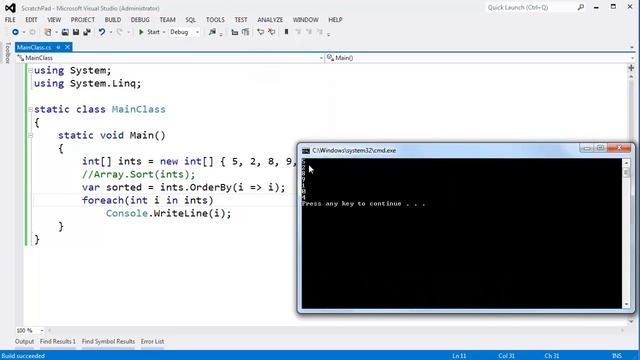This screenshot has height=360, width=640.
Task: Comment out the selected lines icon
Action: tap(260, 32)
